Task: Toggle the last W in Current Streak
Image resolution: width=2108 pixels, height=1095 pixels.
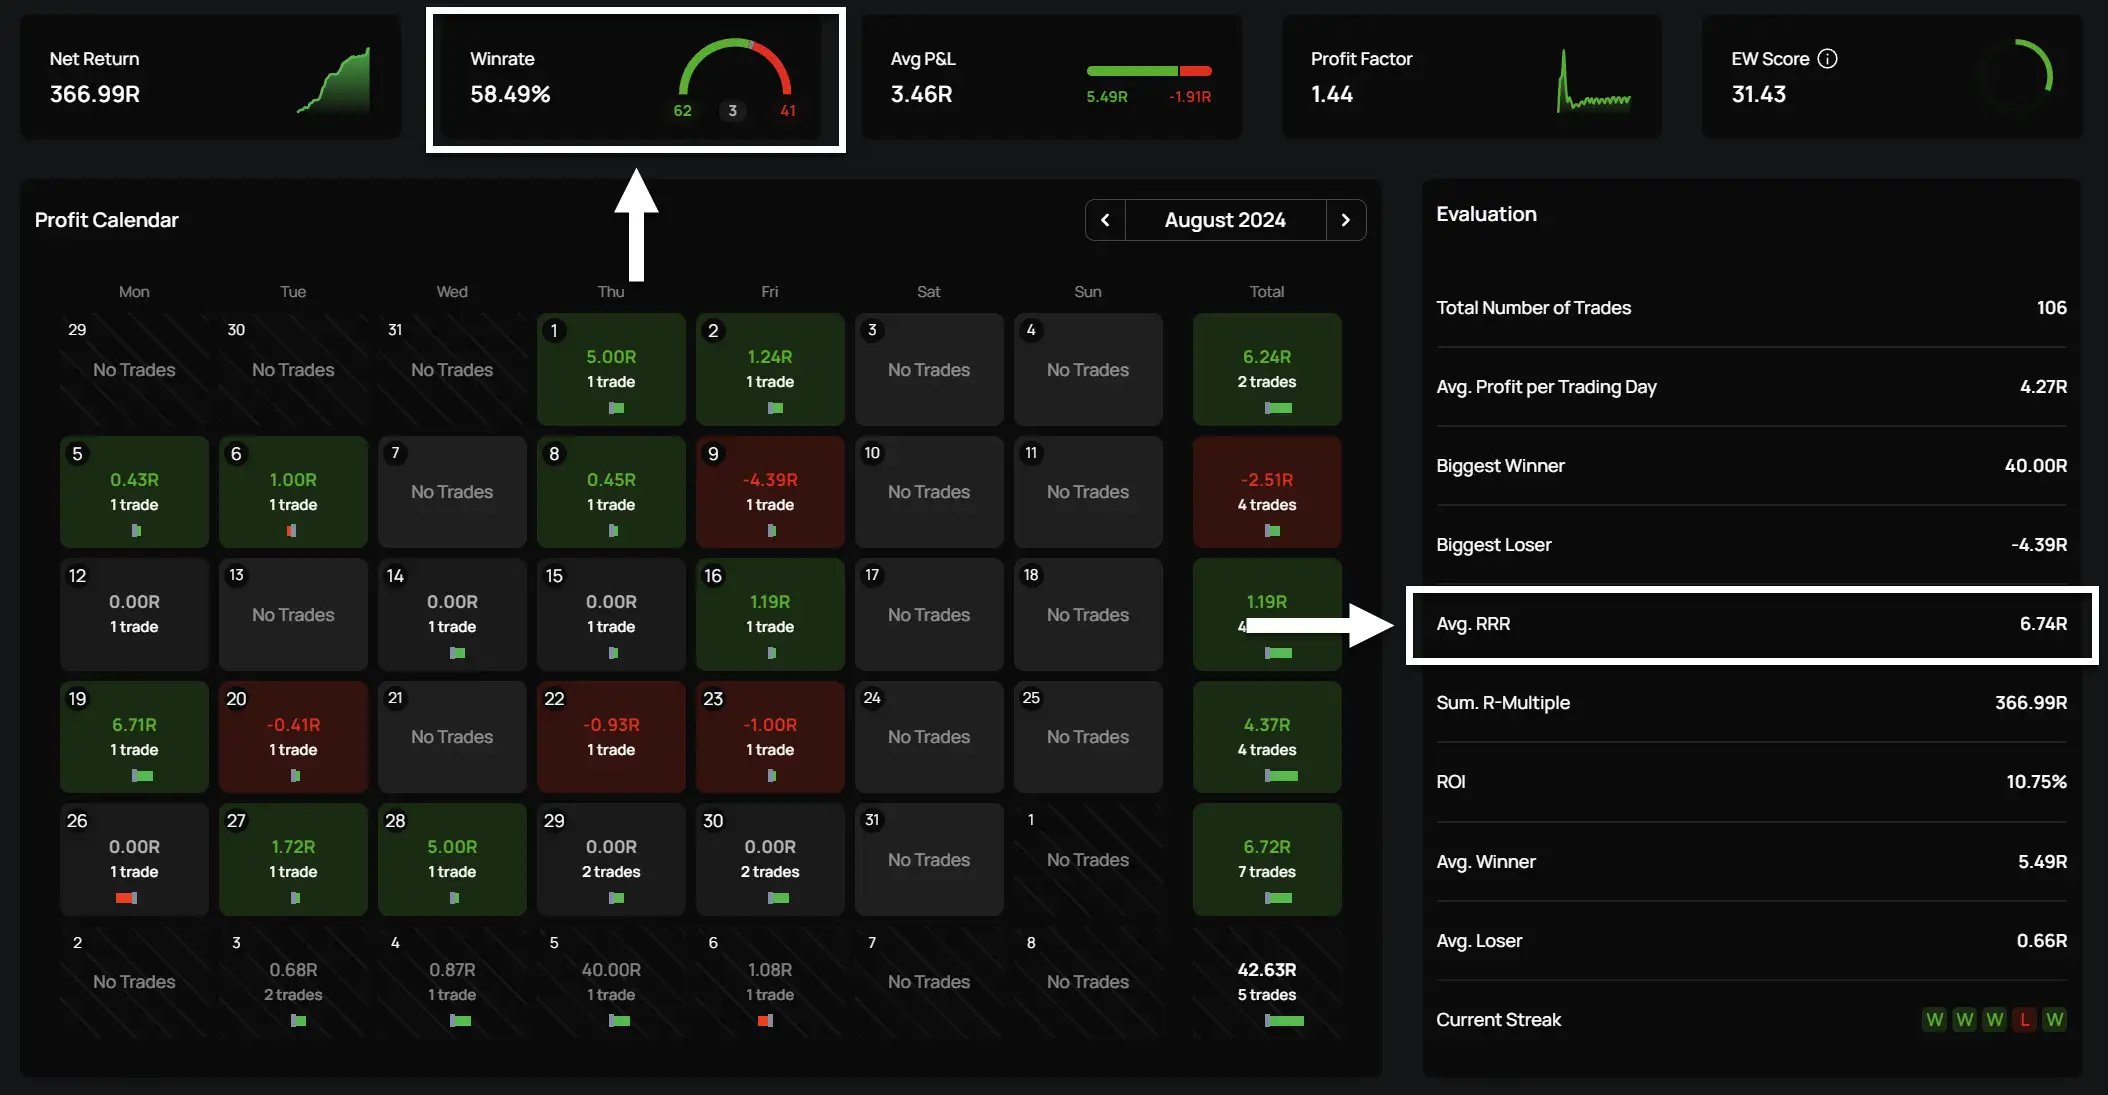Action: tap(2055, 1019)
